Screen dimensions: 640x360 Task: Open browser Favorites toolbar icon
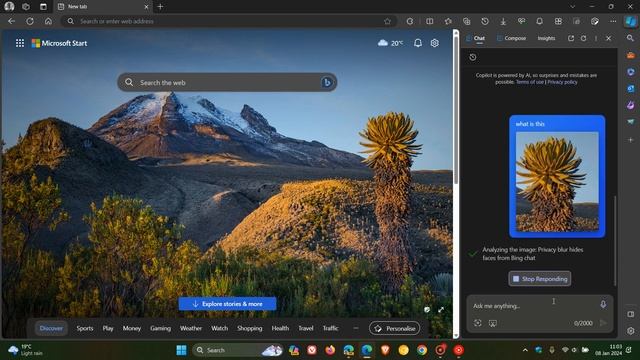pos(448,21)
